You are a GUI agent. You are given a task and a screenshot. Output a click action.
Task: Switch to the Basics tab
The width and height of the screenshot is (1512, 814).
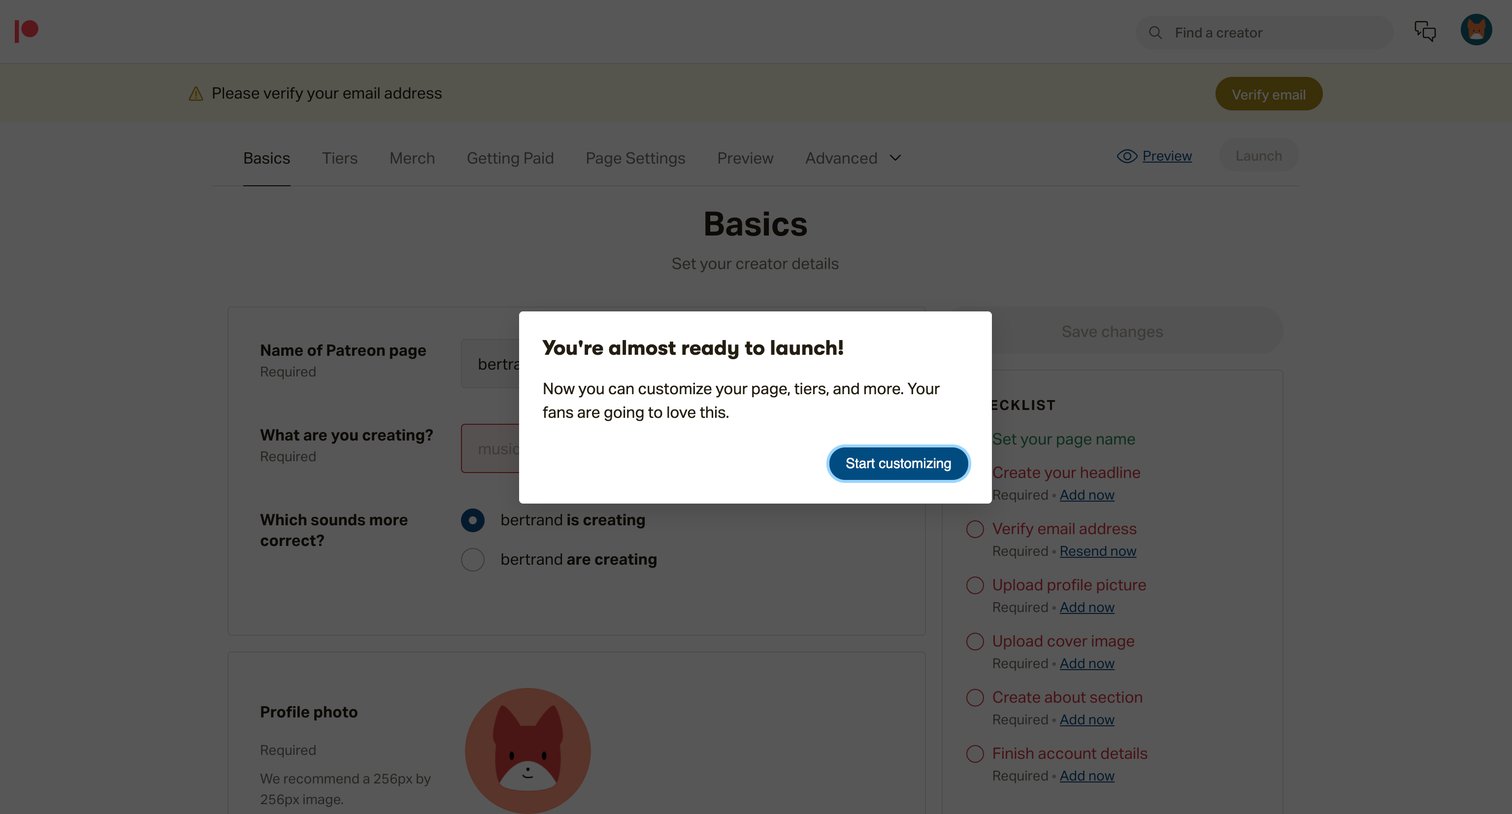click(267, 158)
